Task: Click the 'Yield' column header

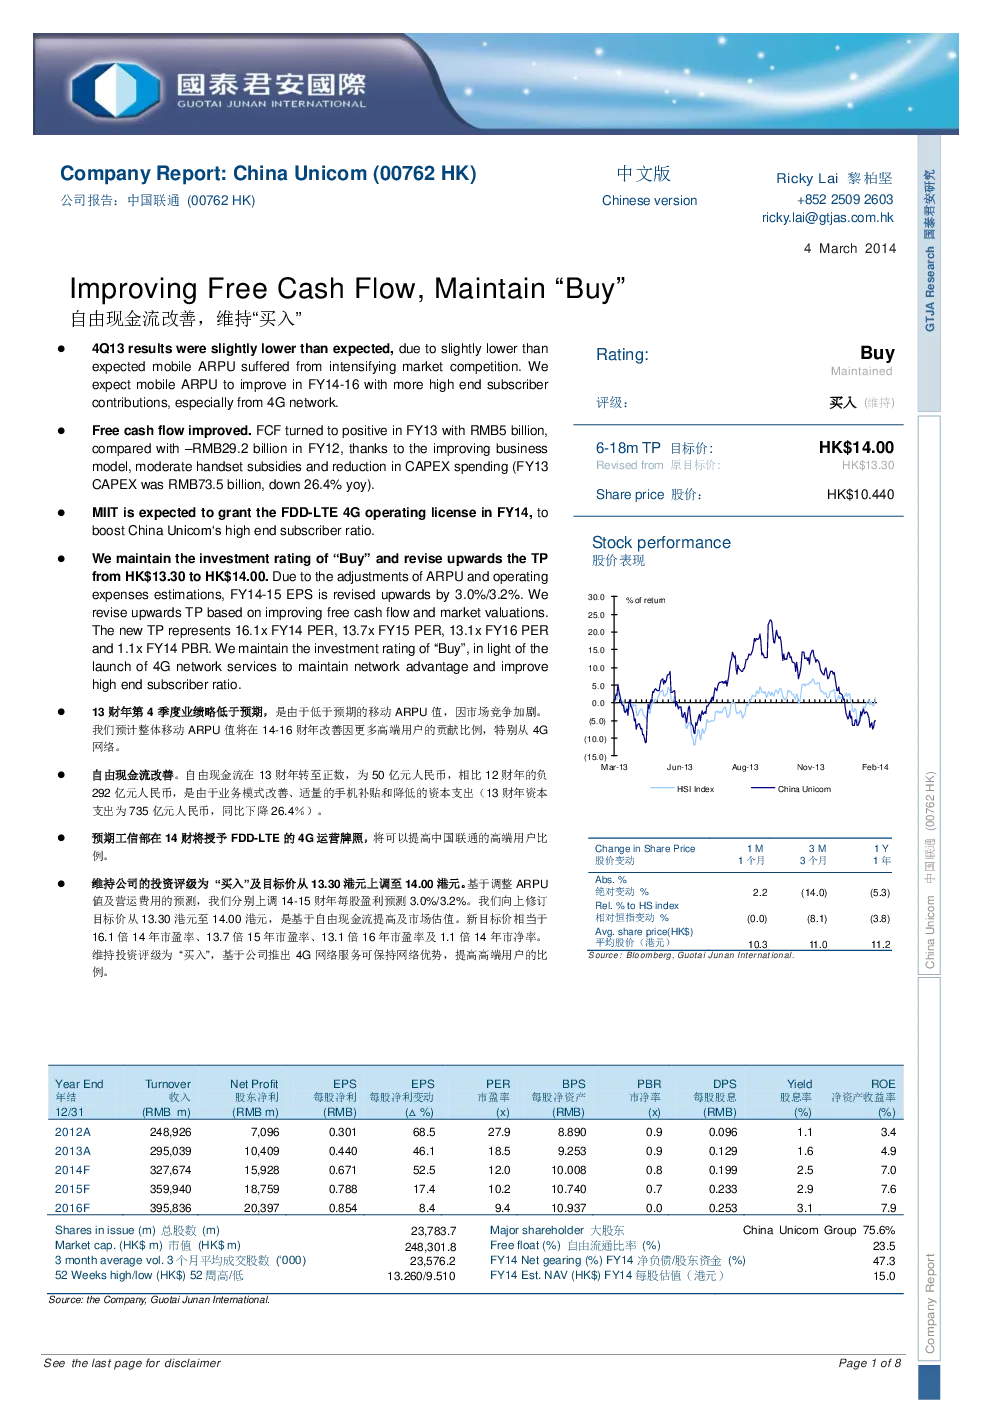Action: click(x=800, y=1084)
